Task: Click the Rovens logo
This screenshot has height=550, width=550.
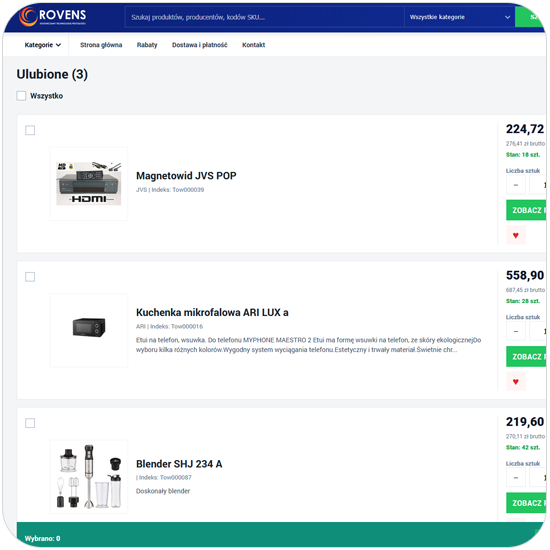Action: pos(53,16)
